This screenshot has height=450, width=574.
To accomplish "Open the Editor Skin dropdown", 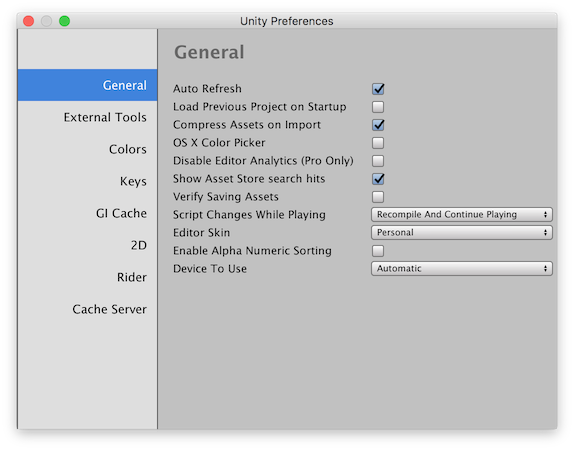I will tap(462, 233).
